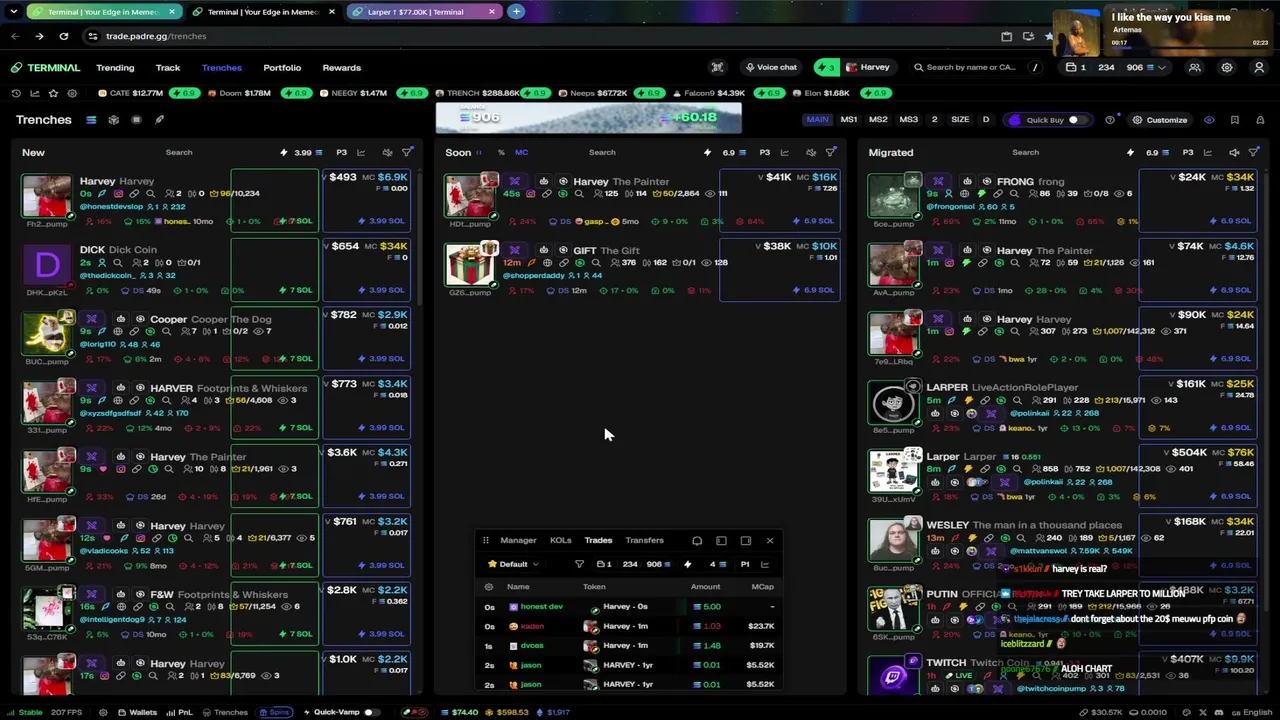Expand the wallet balance dropdown in header
This screenshot has height=720, width=1280.
[x=1162, y=68]
